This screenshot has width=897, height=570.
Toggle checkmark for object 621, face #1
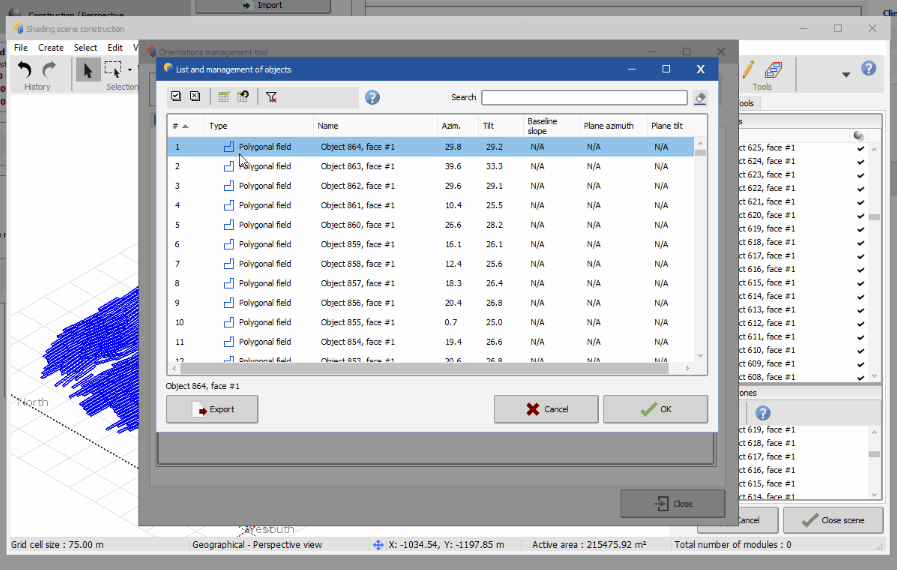860,202
